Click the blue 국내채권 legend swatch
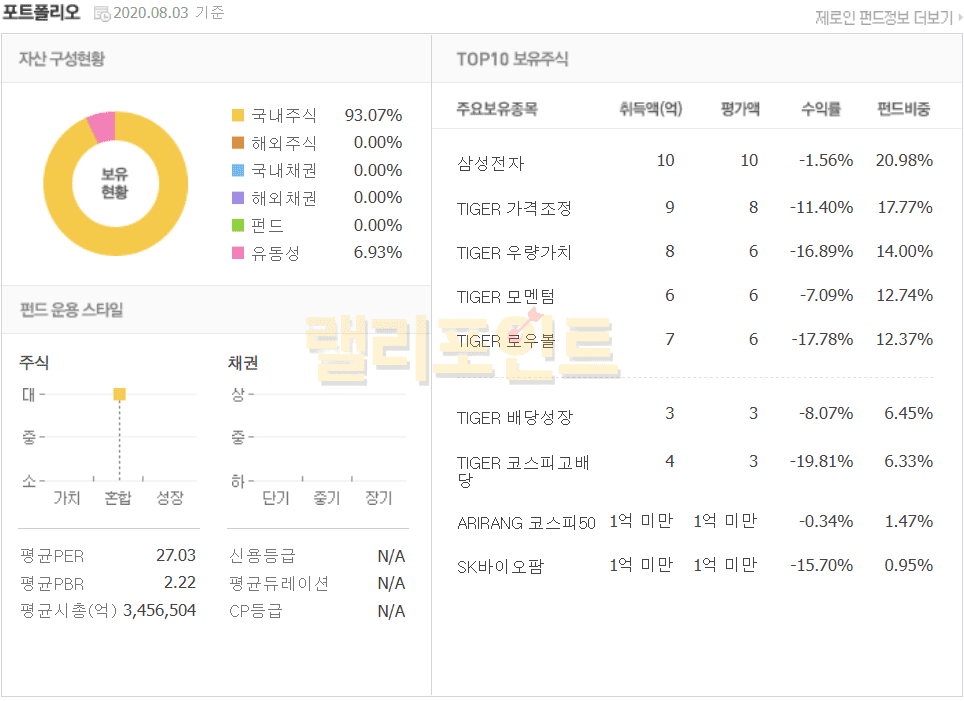 click(x=238, y=171)
